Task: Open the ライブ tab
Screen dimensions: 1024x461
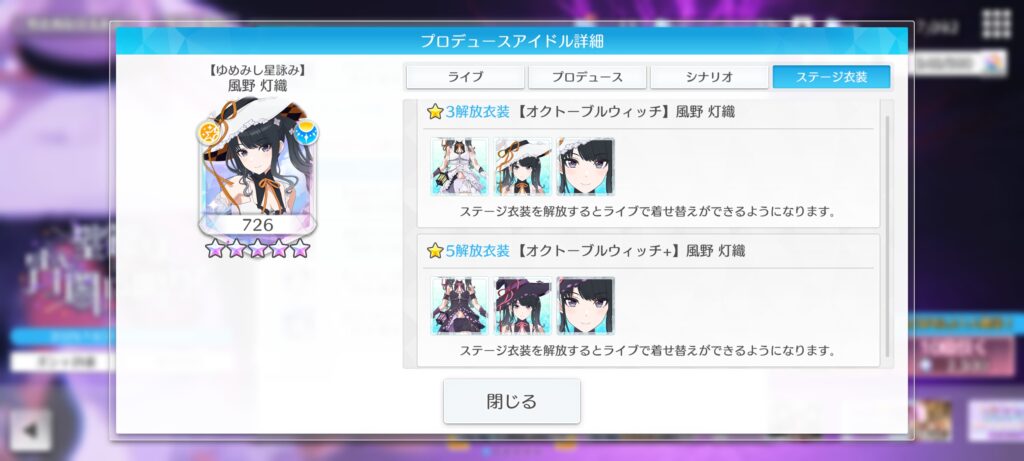Action: pyautogui.click(x=465, y=76)
